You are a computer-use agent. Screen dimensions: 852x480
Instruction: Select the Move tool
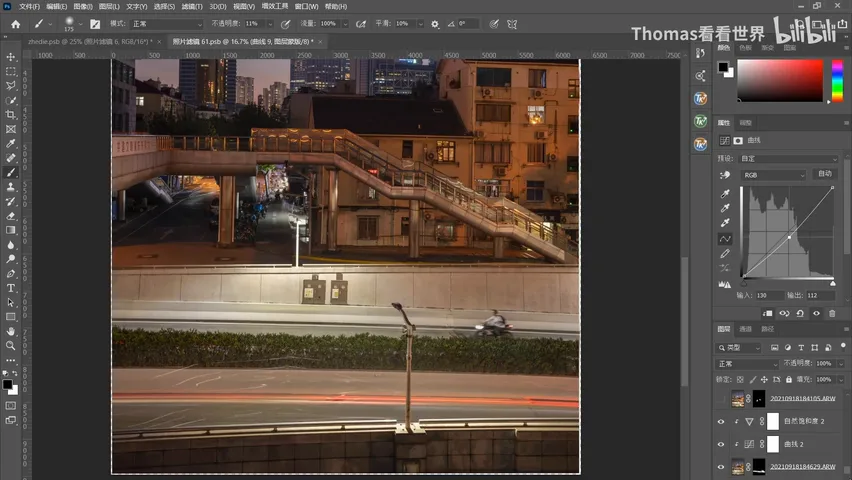(10, 57)
